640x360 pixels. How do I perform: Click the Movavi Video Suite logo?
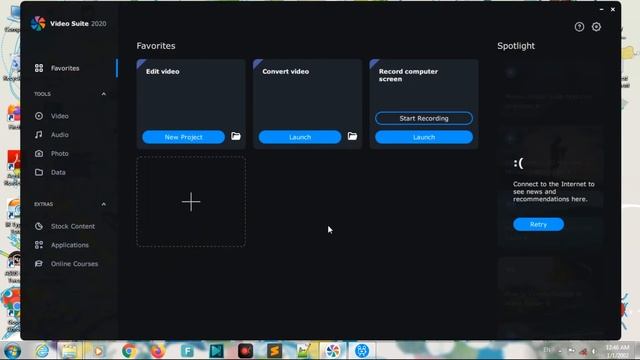coord(38,24)
